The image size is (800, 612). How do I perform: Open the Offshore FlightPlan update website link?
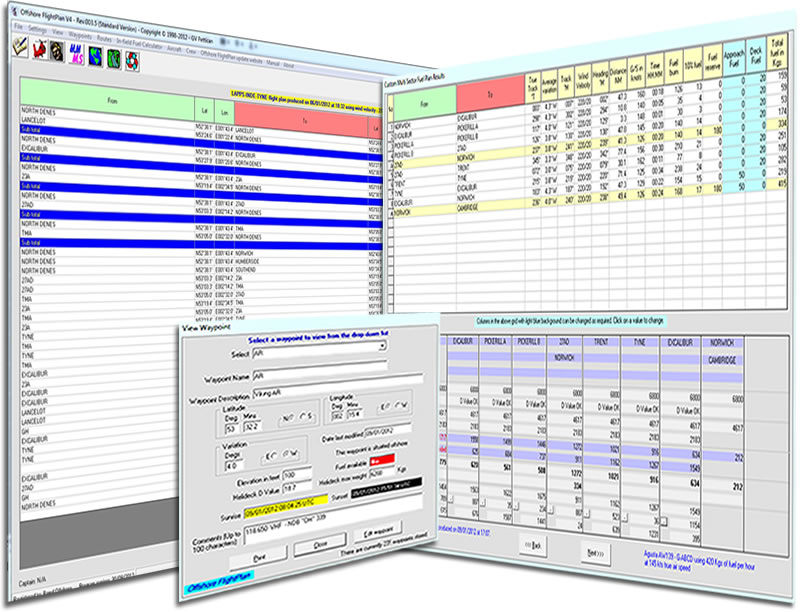tap(232, 57)
